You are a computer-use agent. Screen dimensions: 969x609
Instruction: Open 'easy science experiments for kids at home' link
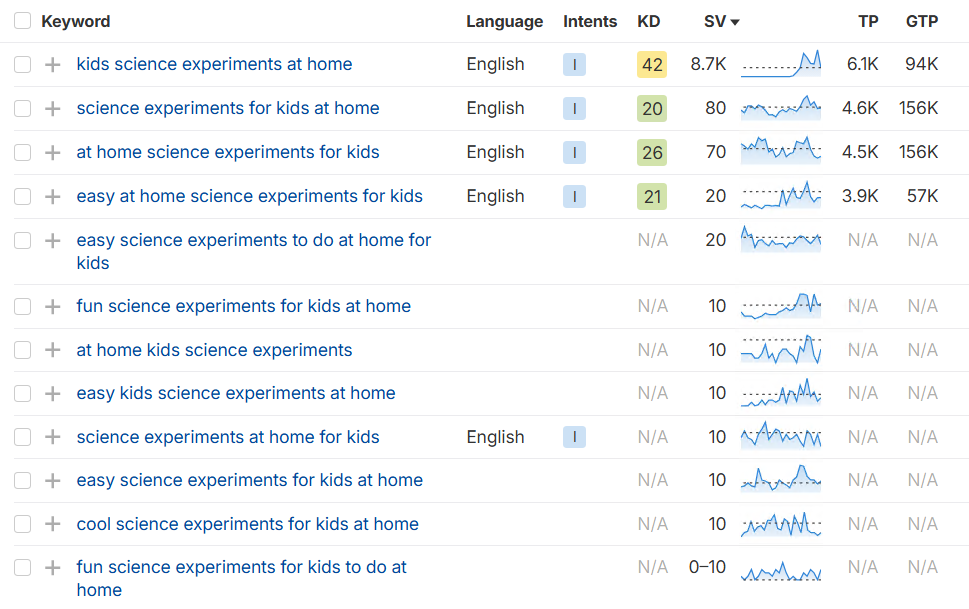(250, 480)
